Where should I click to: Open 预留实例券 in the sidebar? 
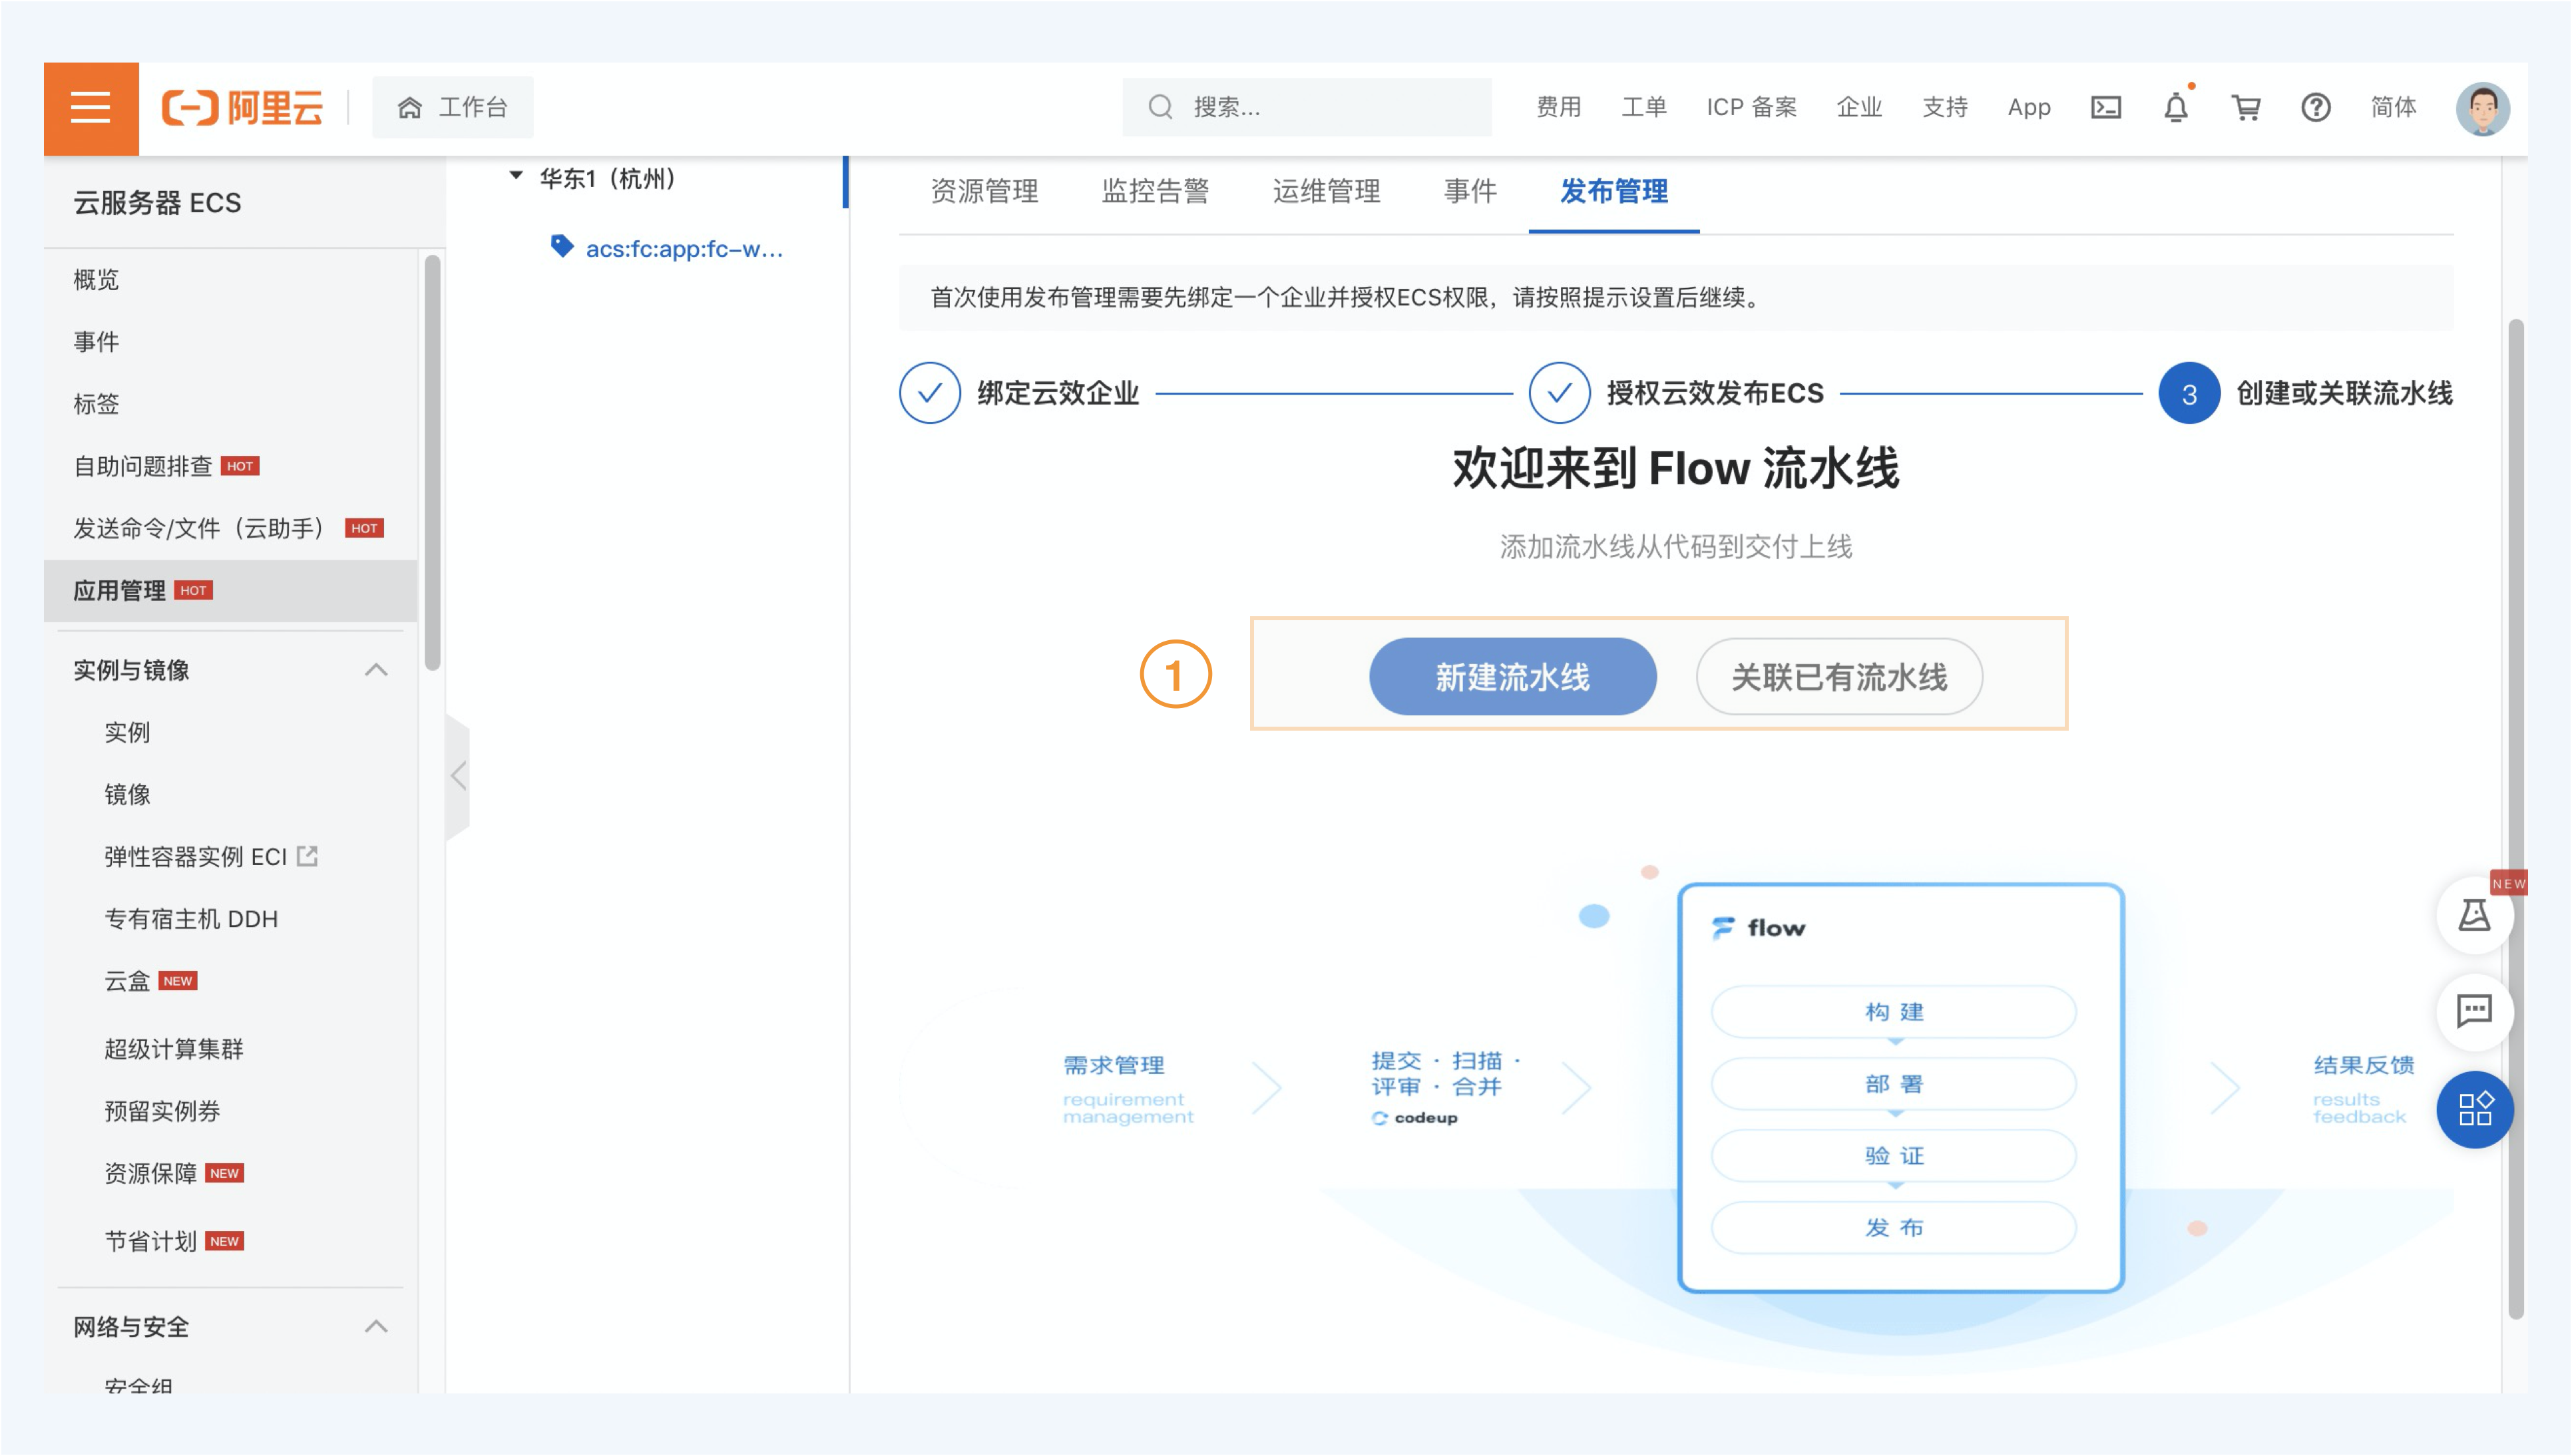[x=162, y=1111]
